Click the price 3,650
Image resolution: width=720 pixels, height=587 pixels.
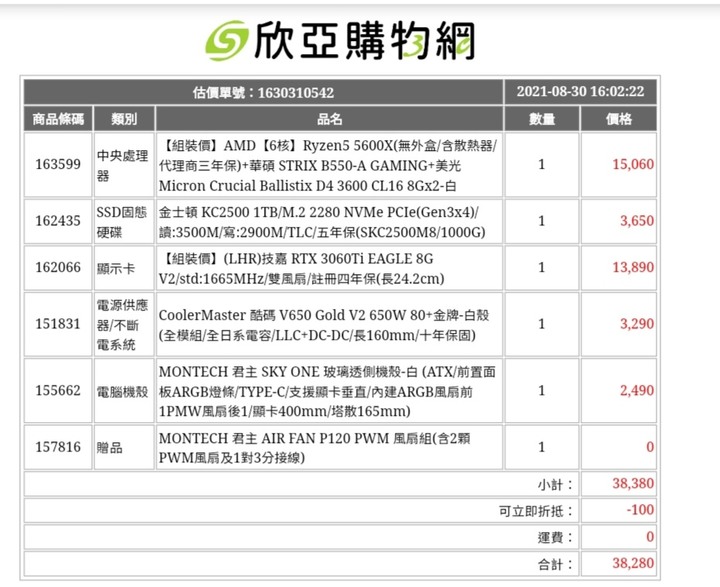point(637,221)
